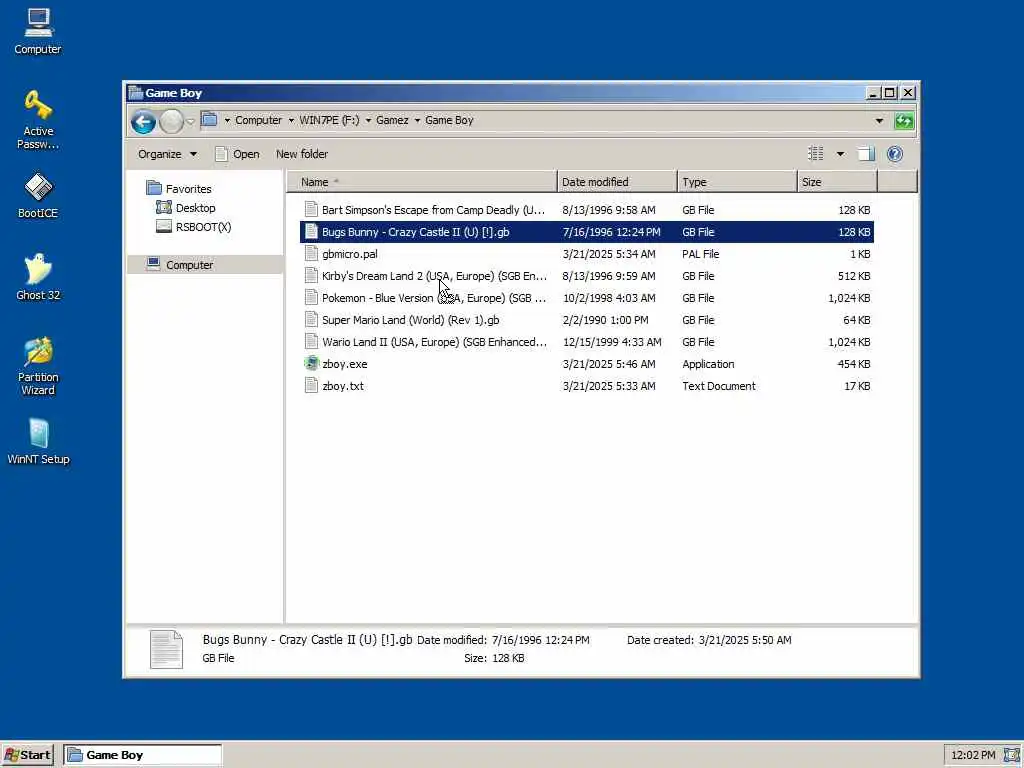This screenshot has width=1024, height=768.
Task: Click the taskbar clock showing 12:02 PM
Action: pyautogui.click(x=973, y=755)
